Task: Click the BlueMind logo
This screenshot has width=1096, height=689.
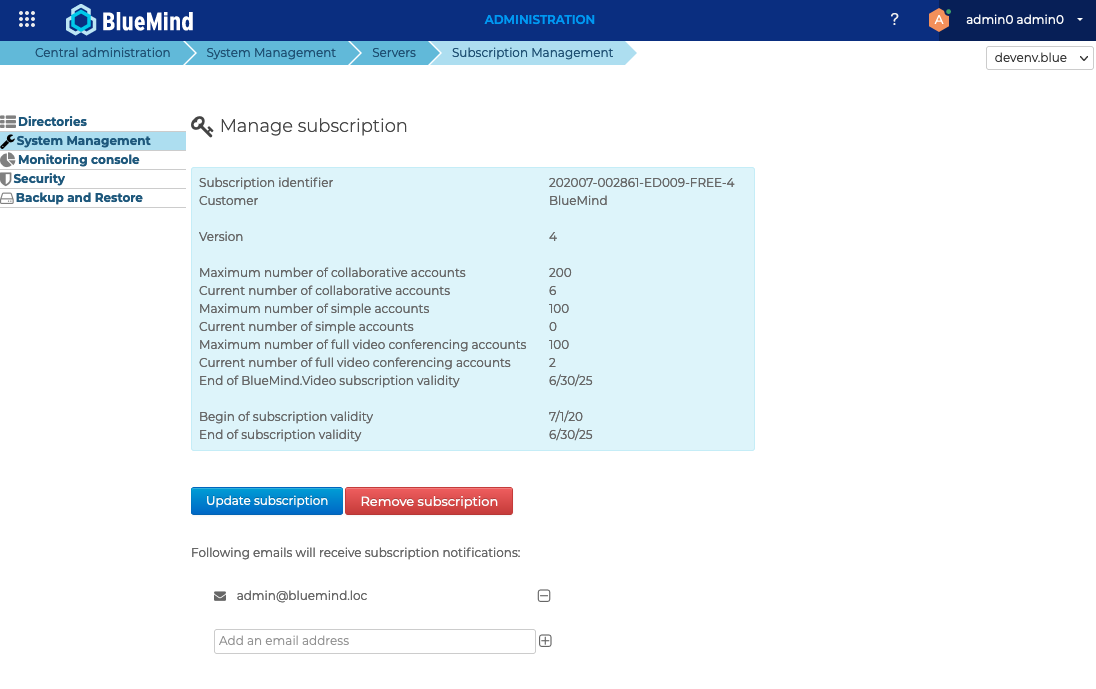Action: click(130, 20)
